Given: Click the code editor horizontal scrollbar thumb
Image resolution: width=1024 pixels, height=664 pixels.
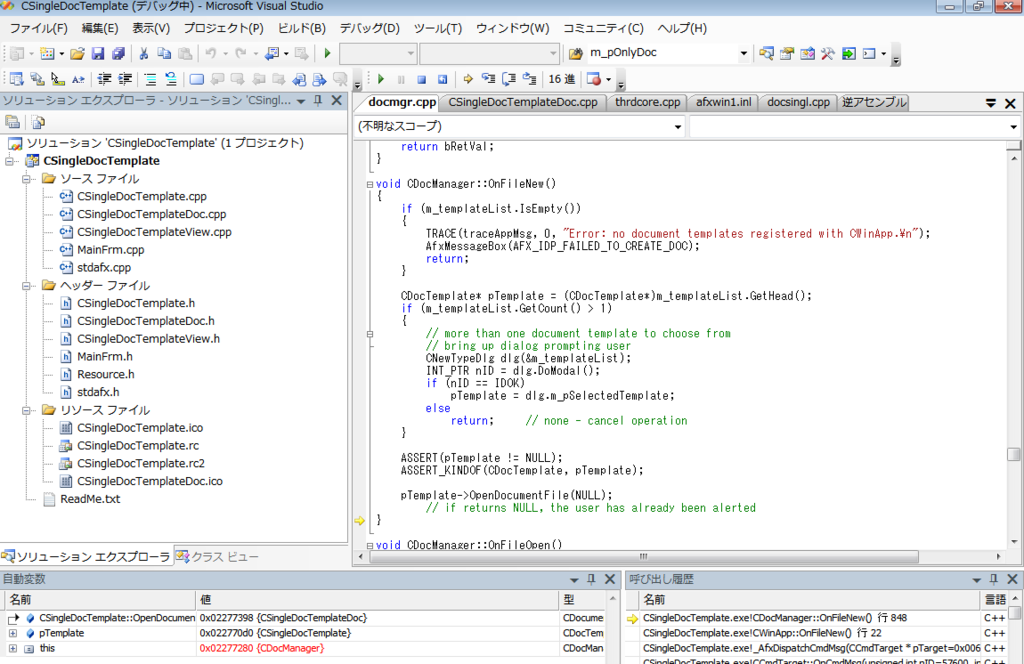Looking at the screenshot, I should (644, 557).
